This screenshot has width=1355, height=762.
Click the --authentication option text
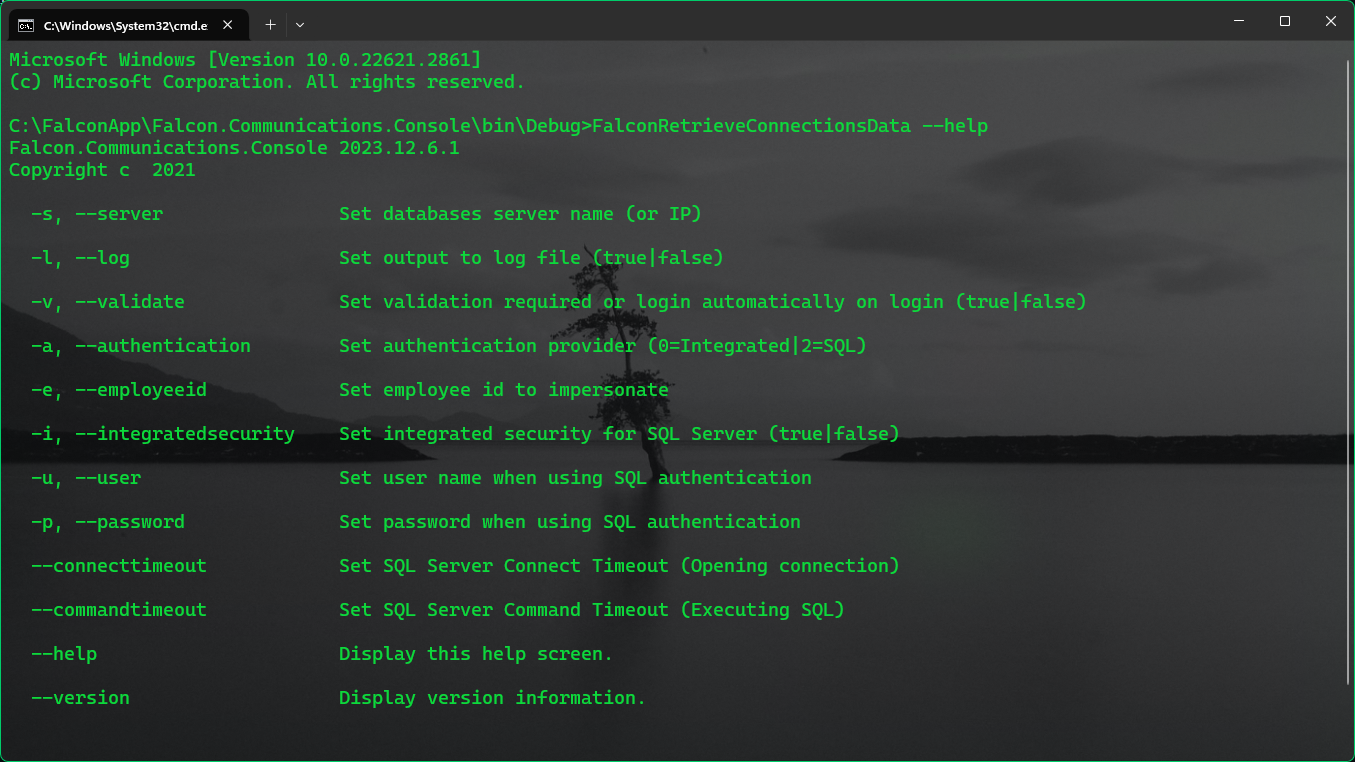pyautogui.click(x=163, y=346)
